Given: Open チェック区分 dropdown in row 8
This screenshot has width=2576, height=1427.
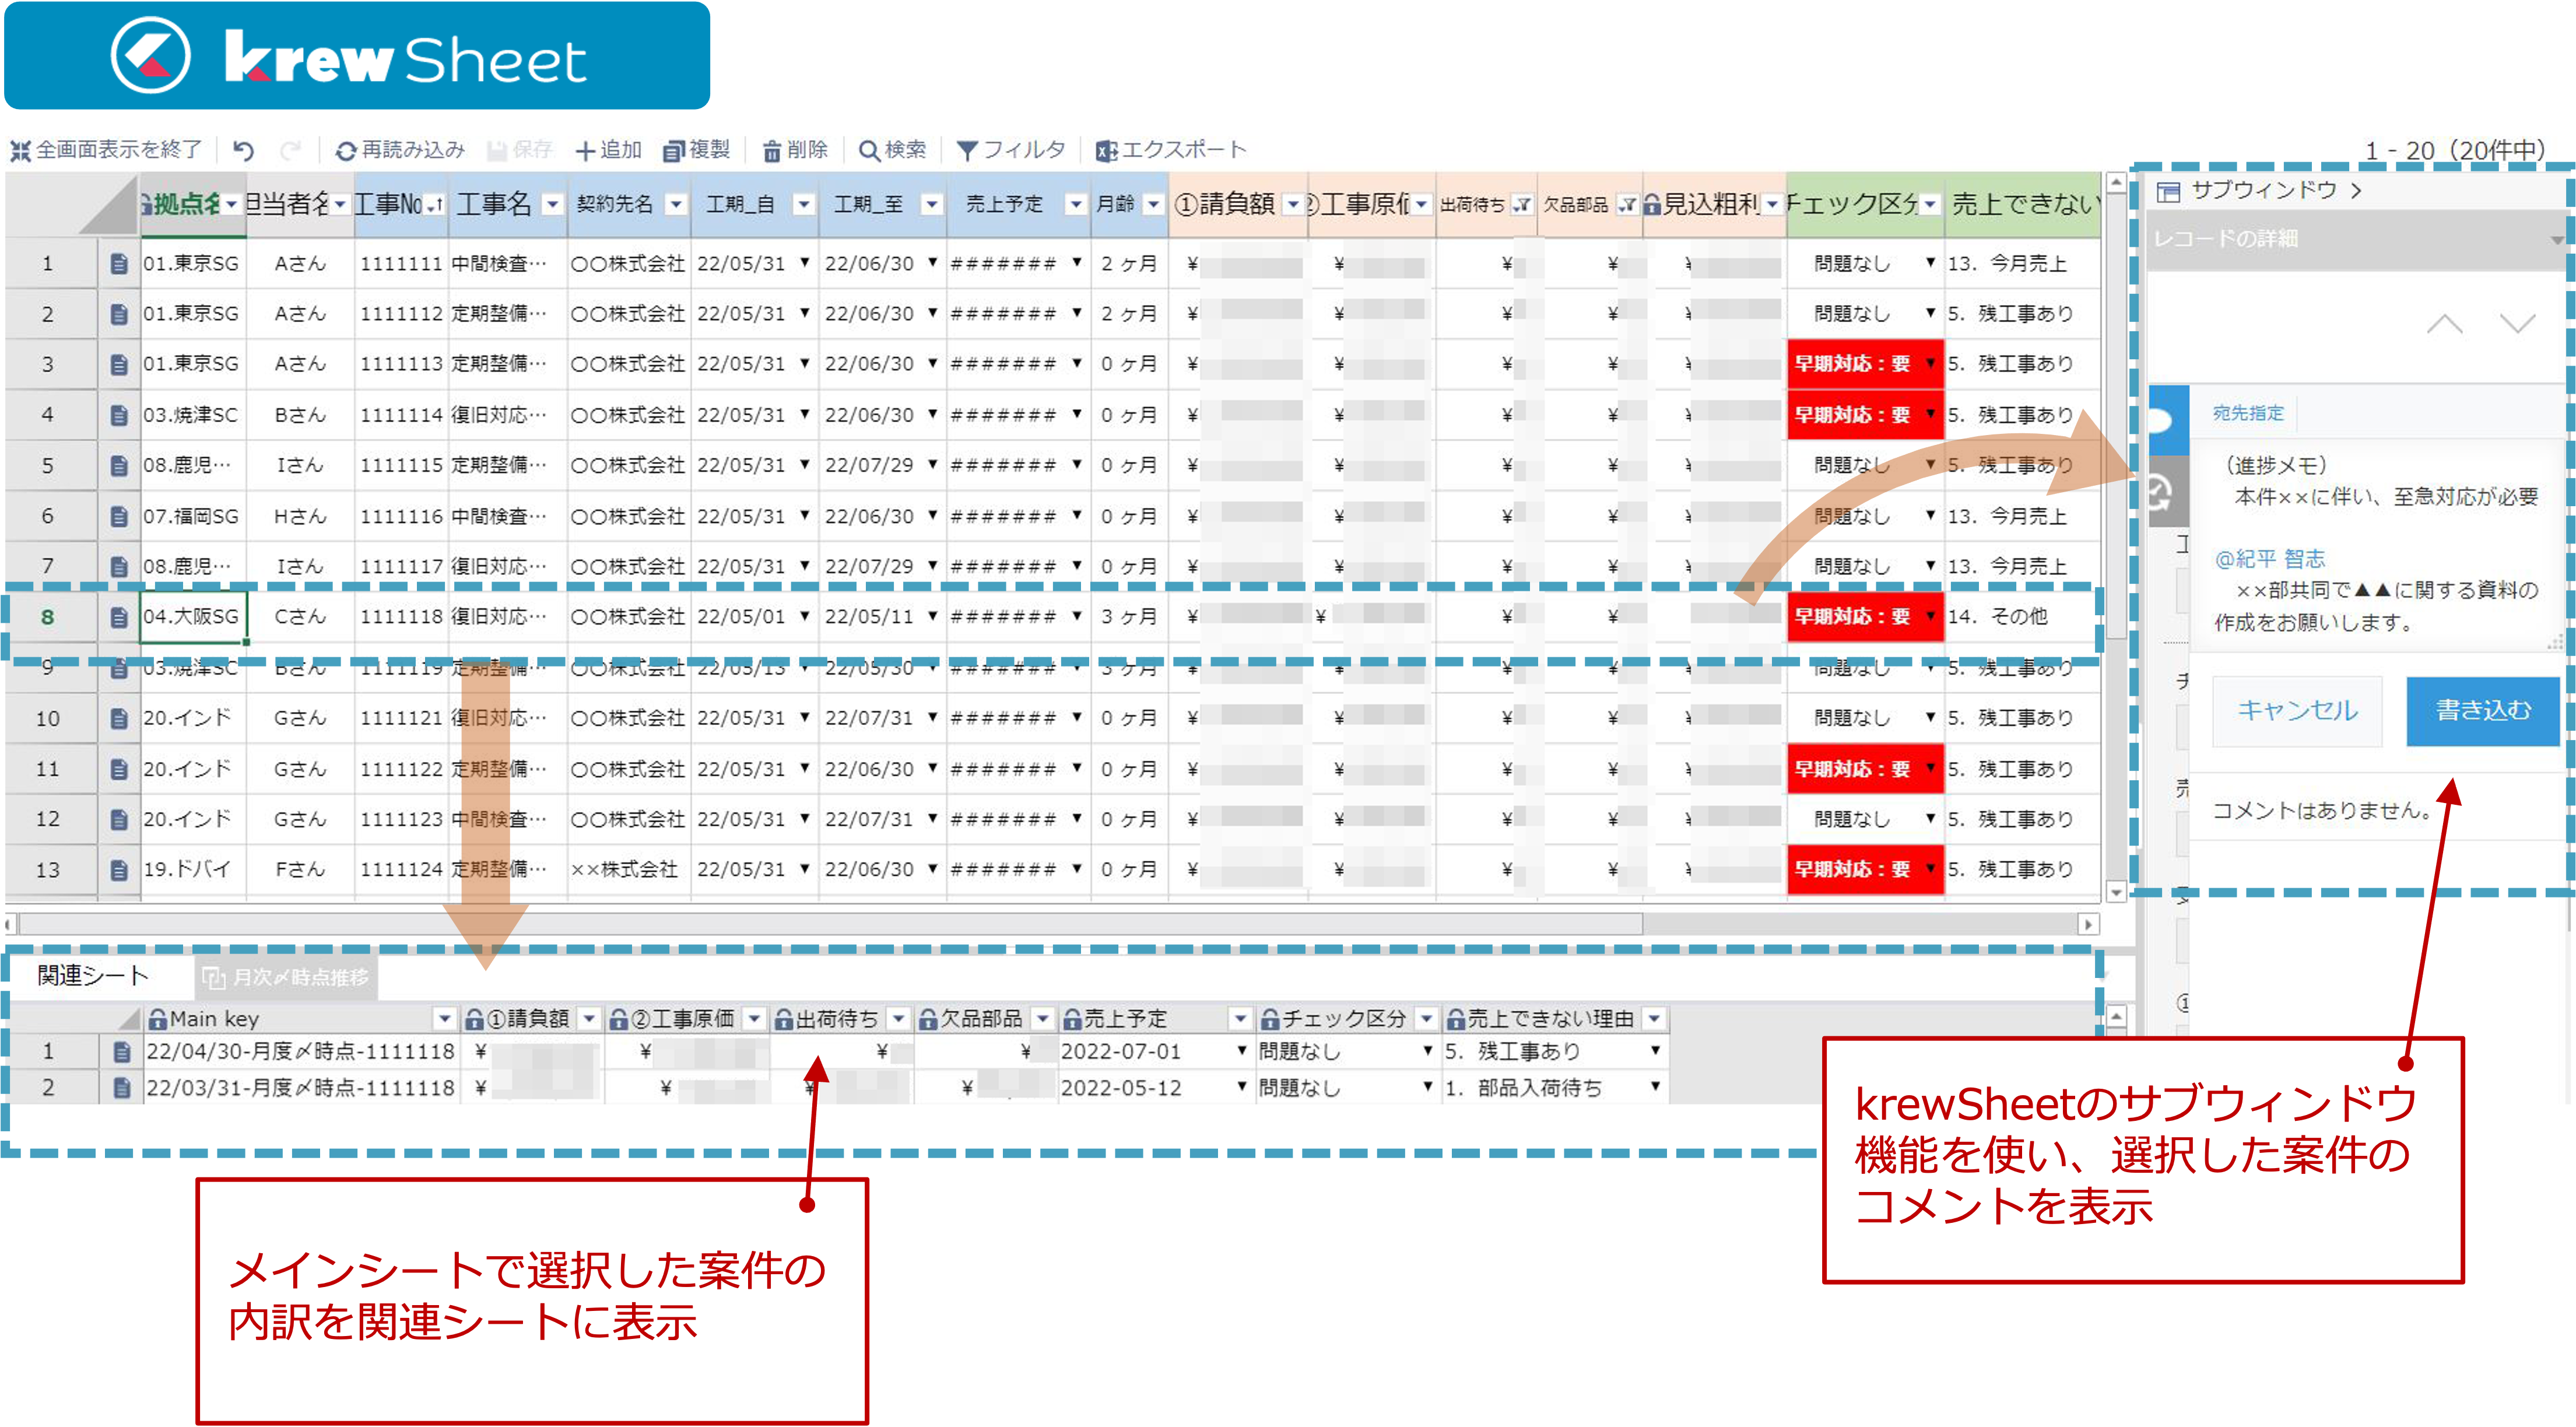Looking at the screenshot, I should coord(1930,616).
